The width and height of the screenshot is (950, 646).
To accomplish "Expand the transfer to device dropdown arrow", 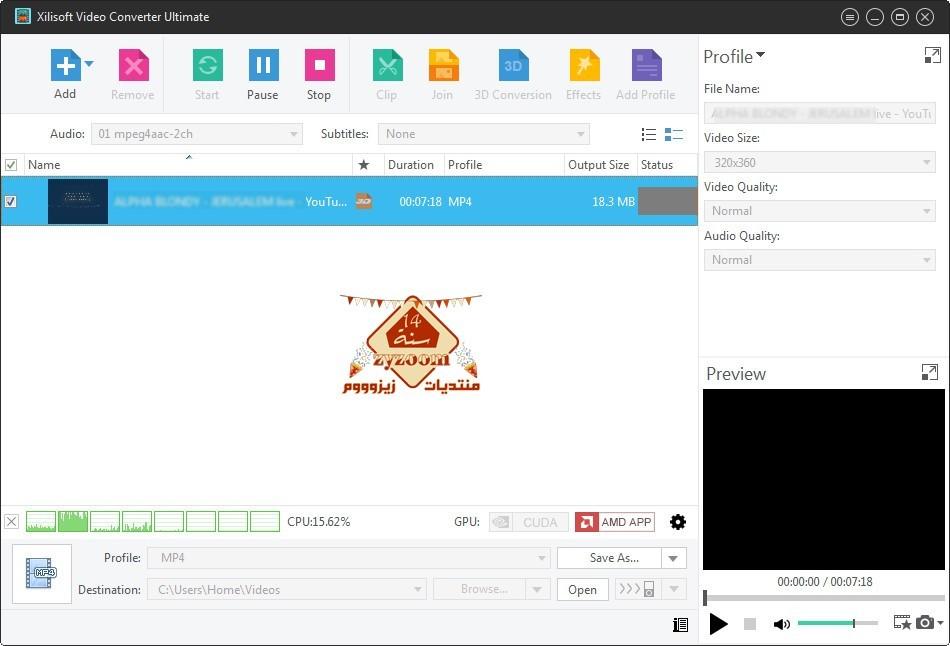I will tap(674, 589).
